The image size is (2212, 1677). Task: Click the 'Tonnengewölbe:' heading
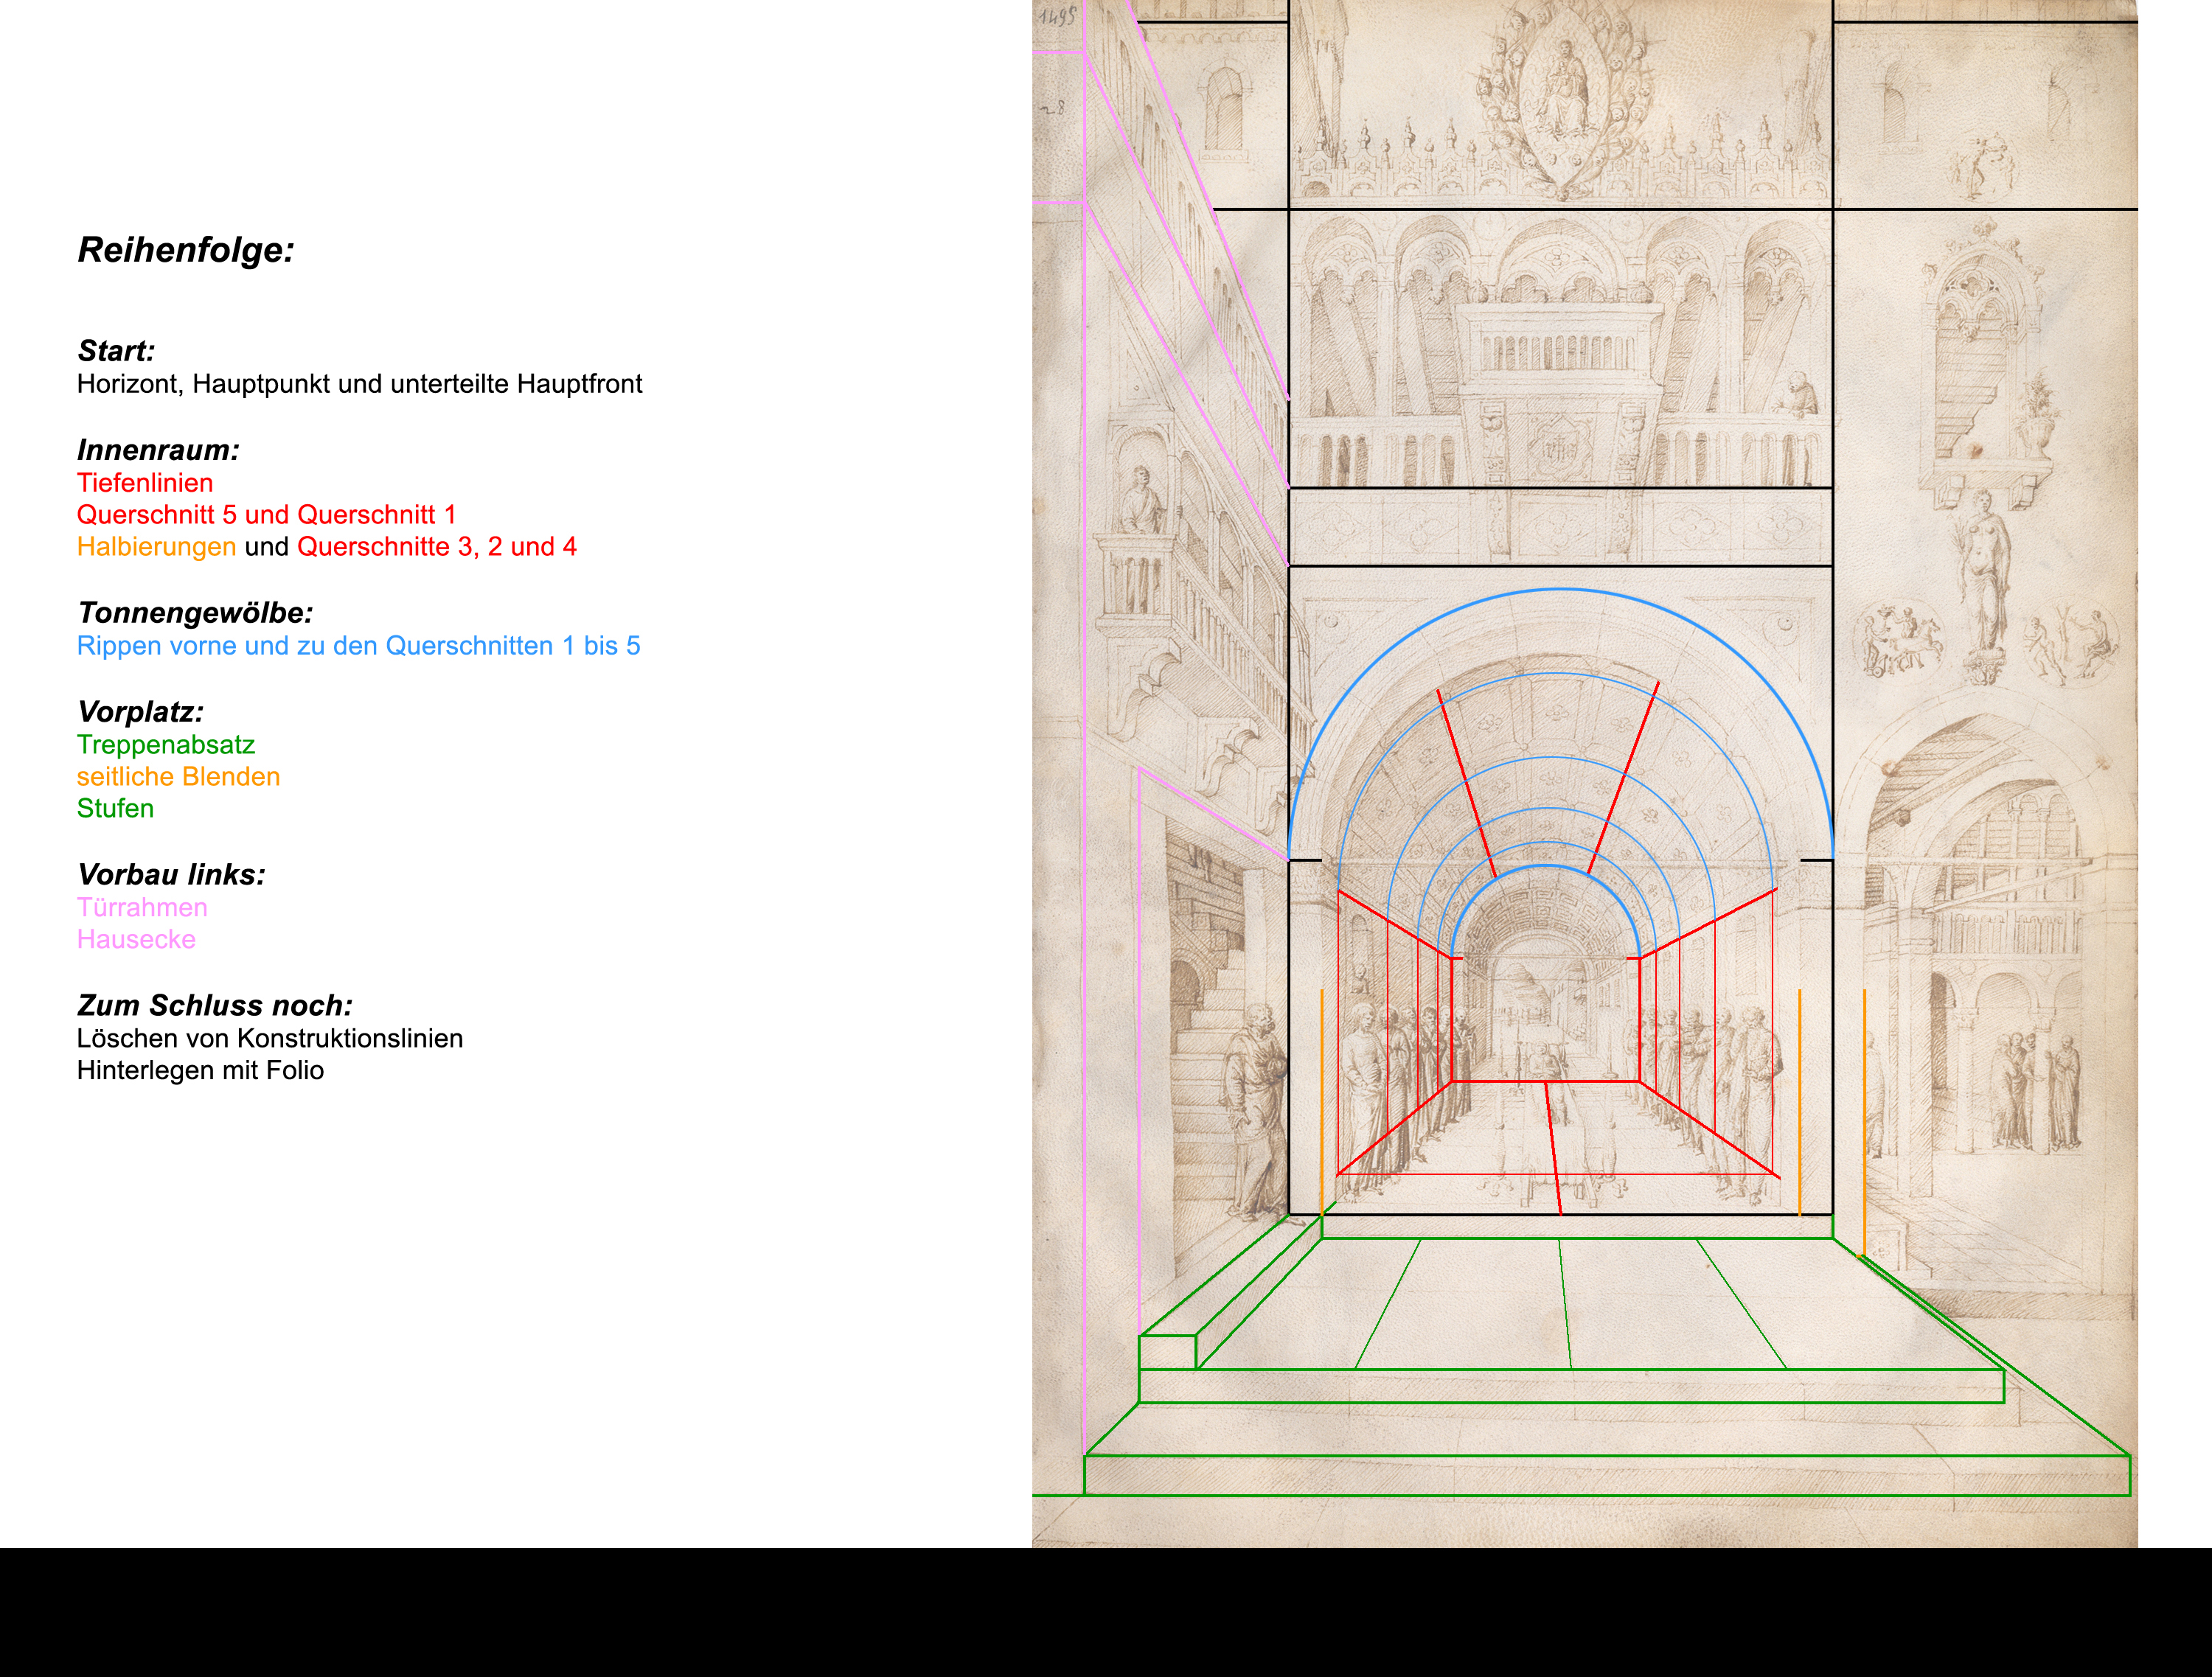click(x=195, y=613)
